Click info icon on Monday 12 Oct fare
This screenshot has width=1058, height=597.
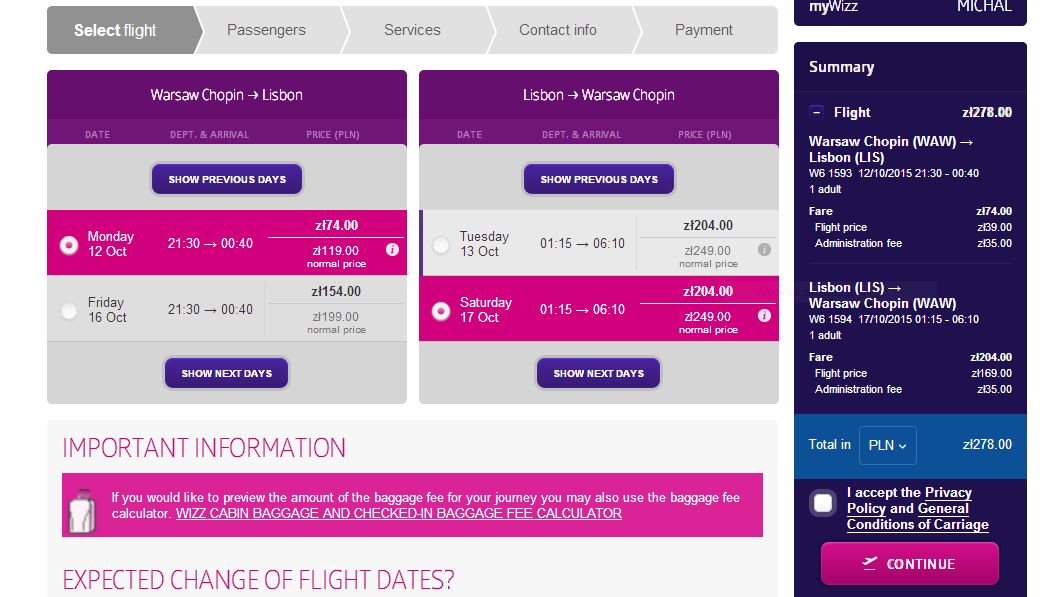tap(392, 250)
